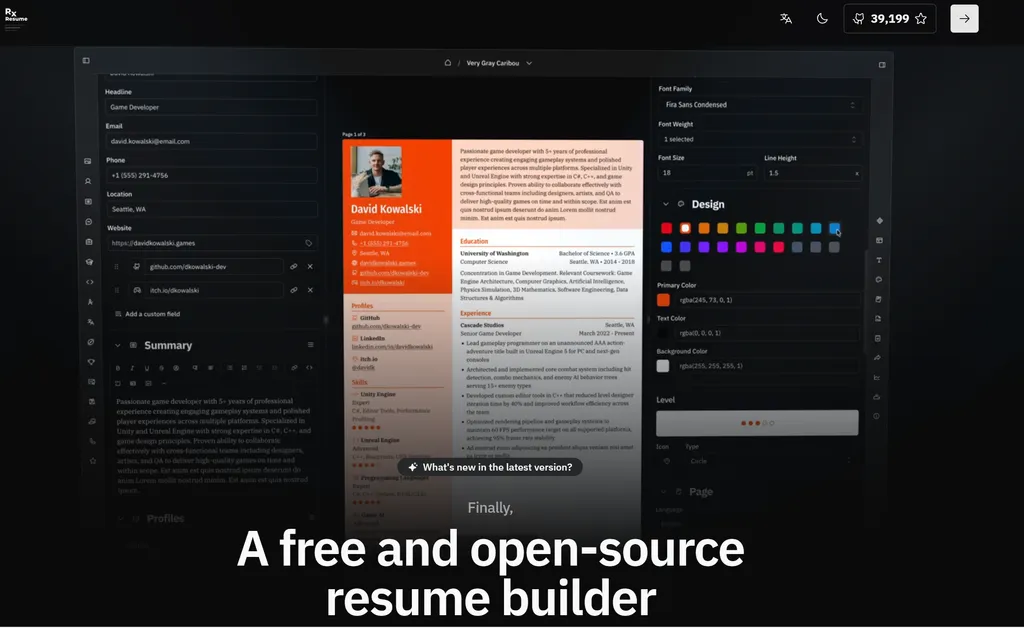Open the Background Color white picker swatch
The height and width of the screenshot is (628, 1024).
(x=663, y=366)
